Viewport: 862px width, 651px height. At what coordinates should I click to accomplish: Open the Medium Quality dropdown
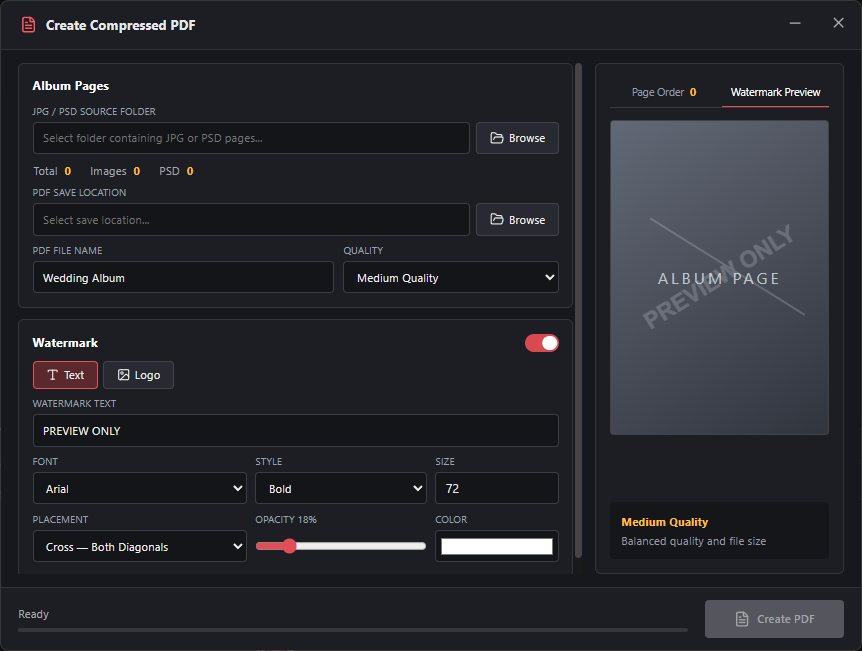(x=451, y=277)
